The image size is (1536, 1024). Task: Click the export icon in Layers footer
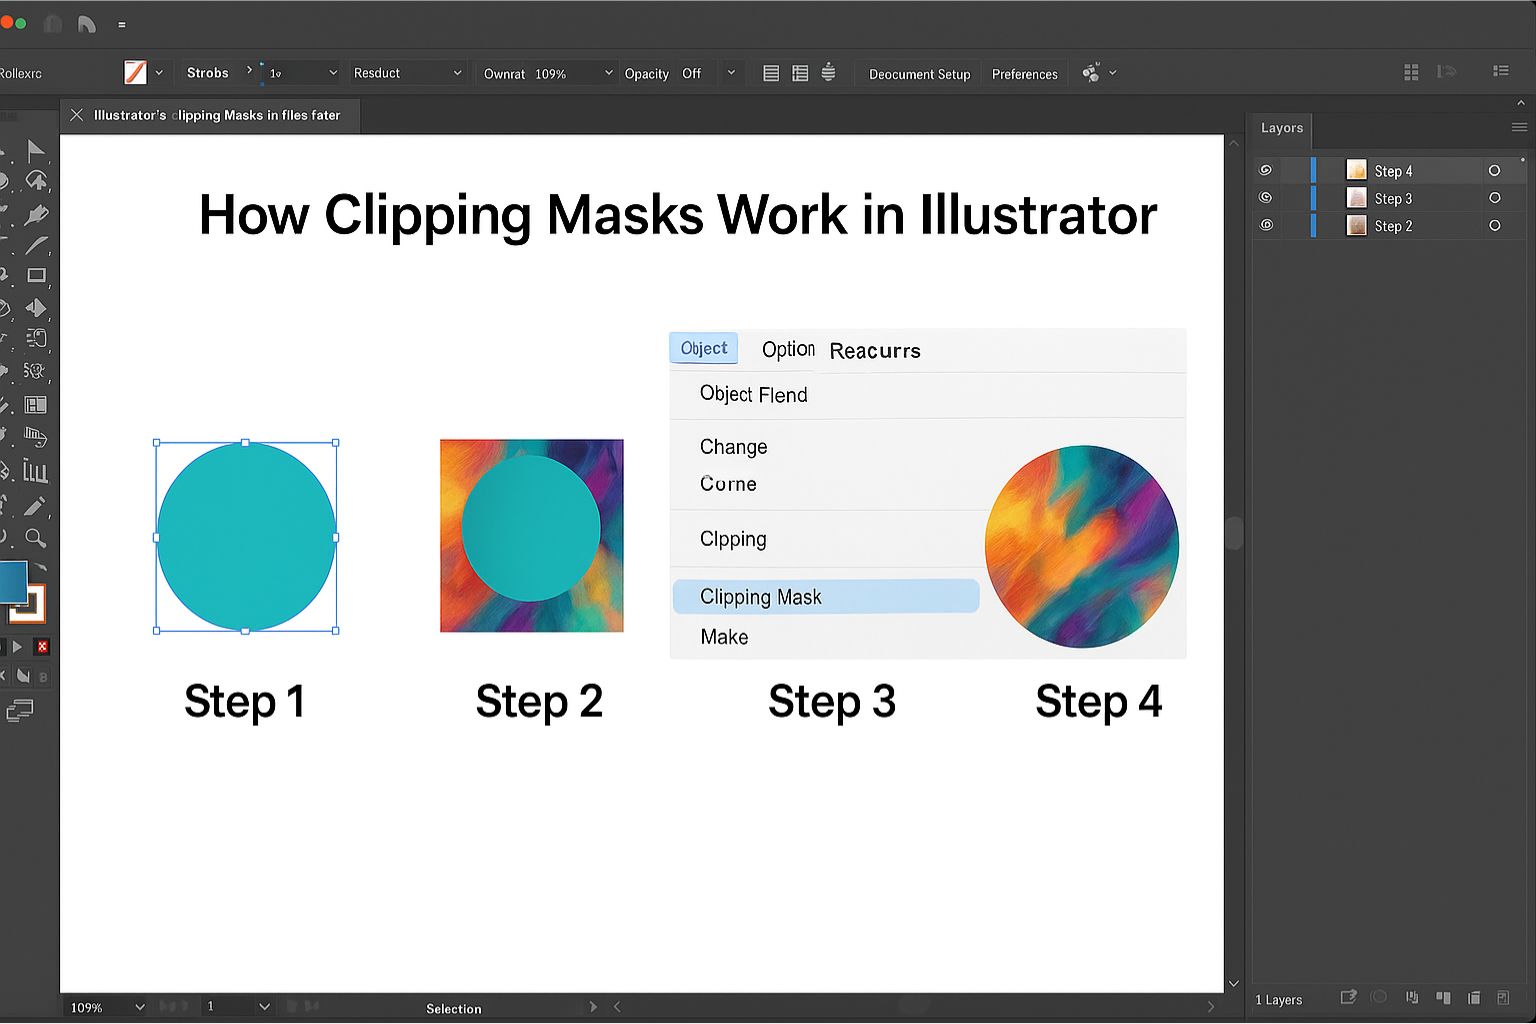1348,997
